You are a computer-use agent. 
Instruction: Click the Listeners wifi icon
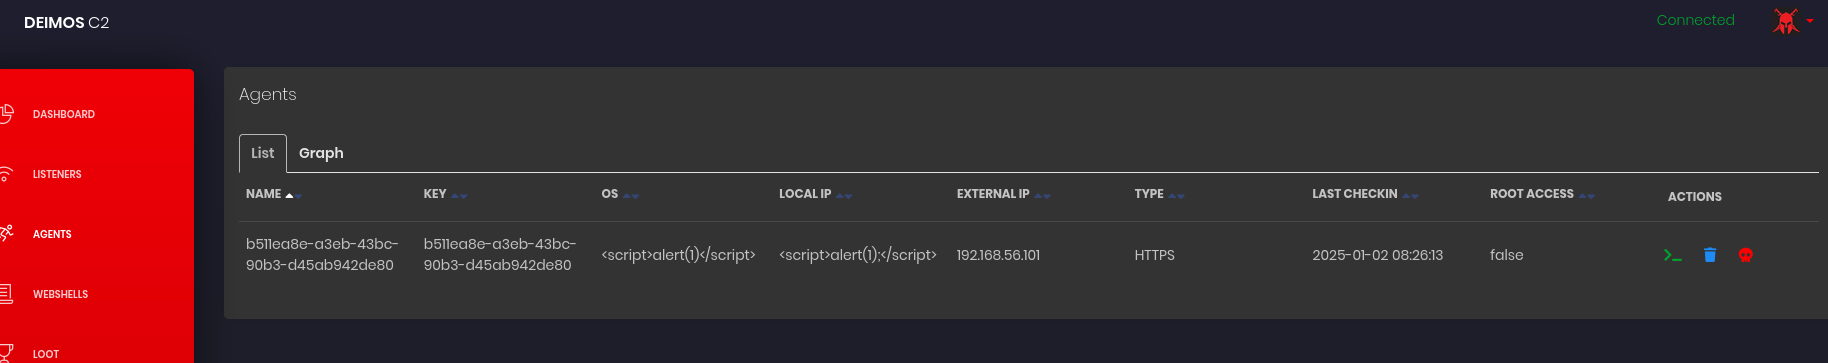pyautogui.click(x=6, y=174)
